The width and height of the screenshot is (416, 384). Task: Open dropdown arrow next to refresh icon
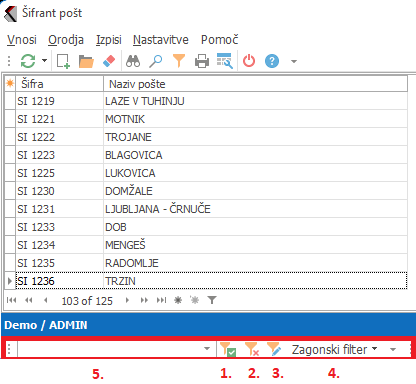tap(44, 61)
